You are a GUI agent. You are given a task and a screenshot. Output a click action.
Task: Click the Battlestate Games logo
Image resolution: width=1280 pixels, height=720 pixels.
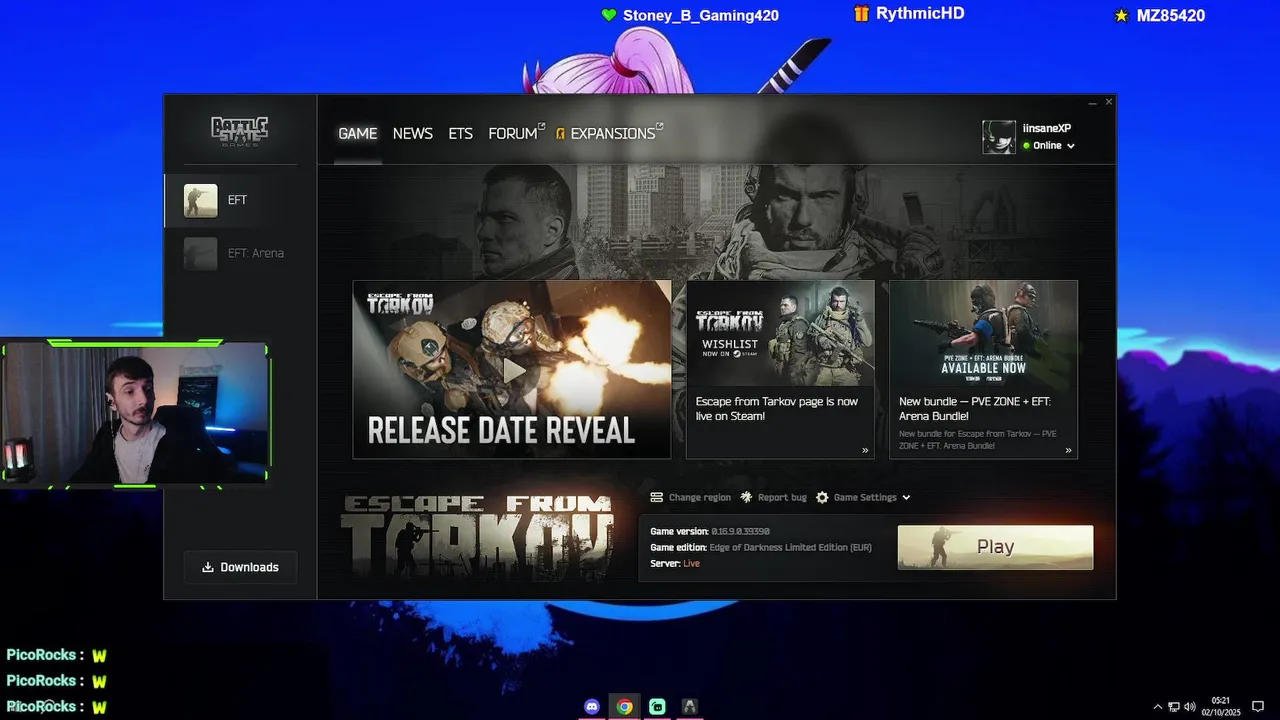point(240,130)
